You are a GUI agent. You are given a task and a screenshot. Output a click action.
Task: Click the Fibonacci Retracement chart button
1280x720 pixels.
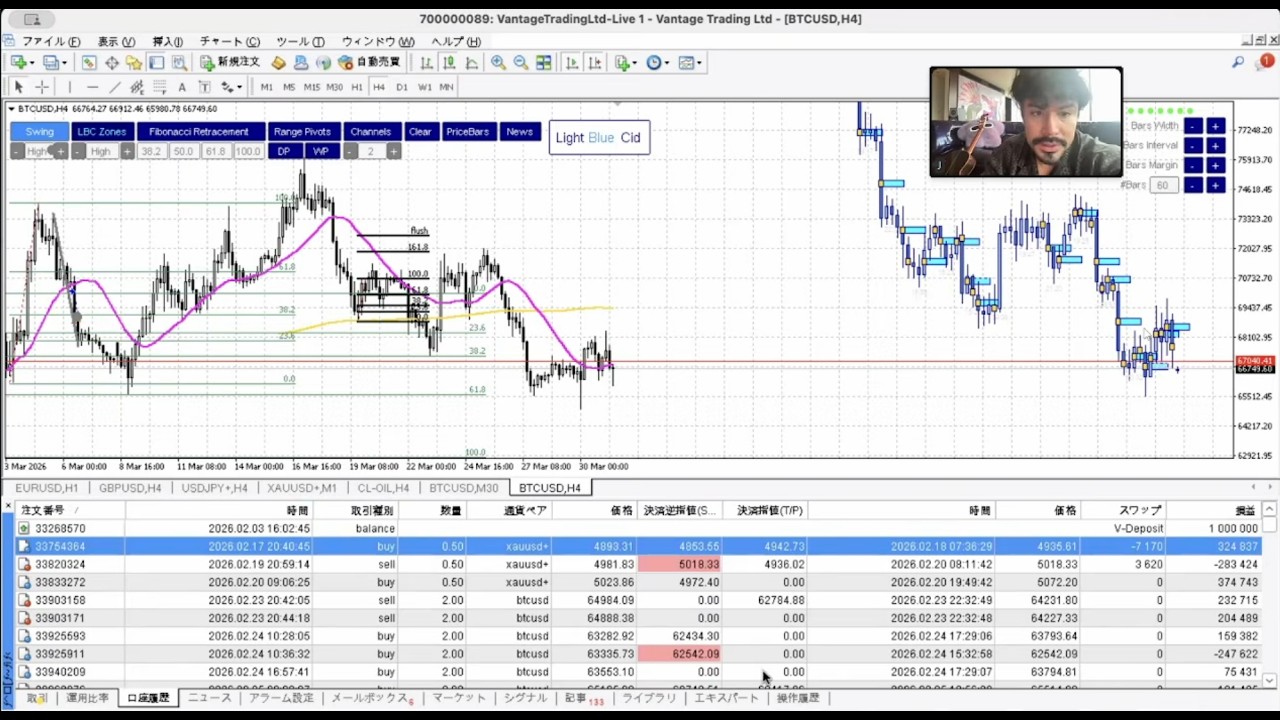[x=199, y=132]
